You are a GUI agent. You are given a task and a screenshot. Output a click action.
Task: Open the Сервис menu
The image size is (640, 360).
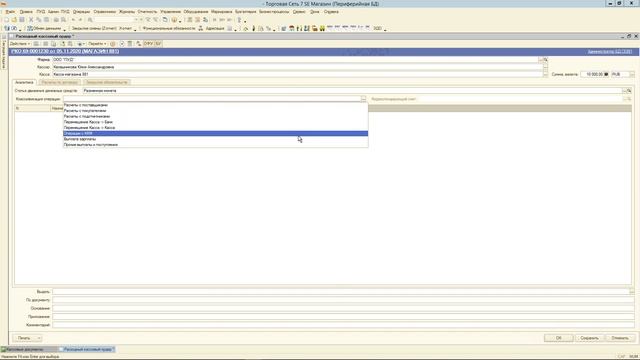coord(299,12)
